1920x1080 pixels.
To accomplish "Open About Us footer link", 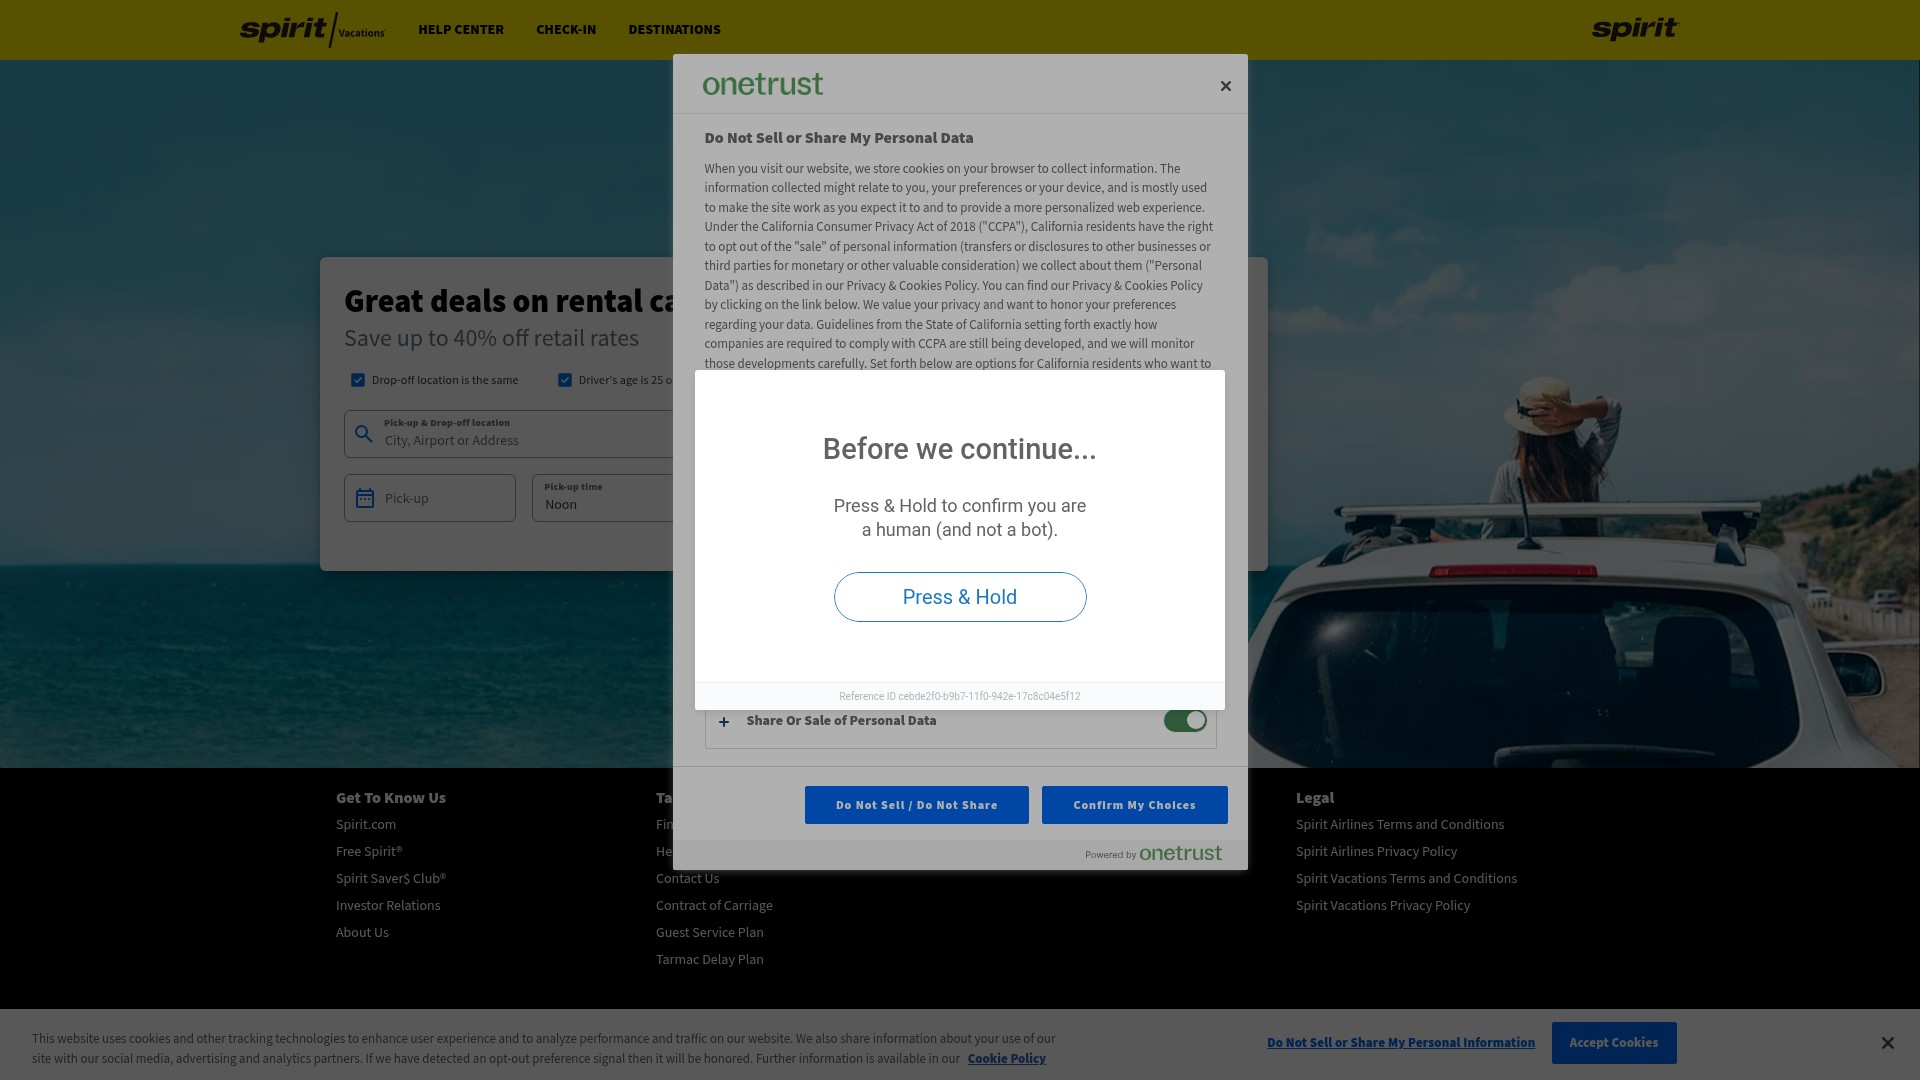I will click(x=362, y=933).
